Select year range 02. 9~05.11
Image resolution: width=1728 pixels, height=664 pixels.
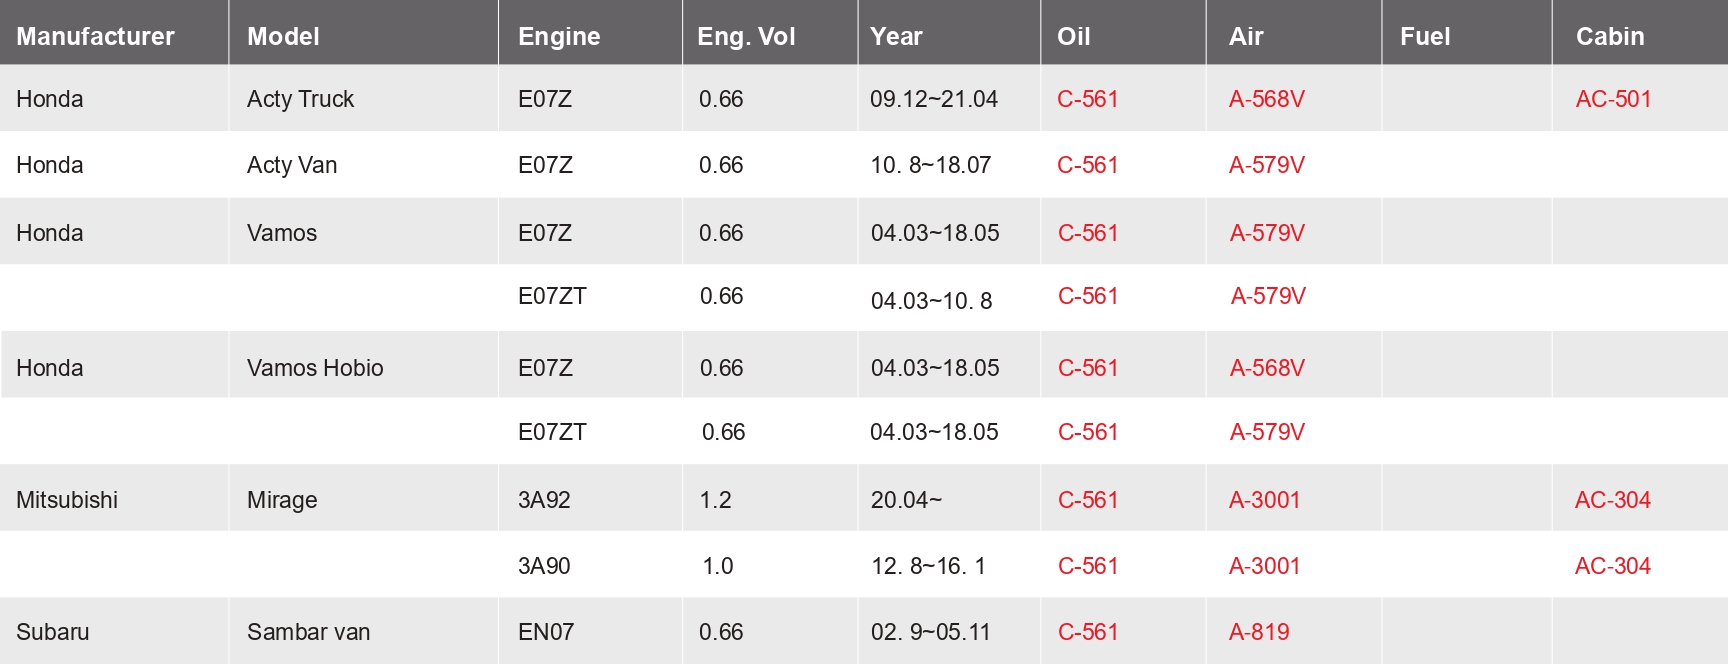click(x=930, y=632)
